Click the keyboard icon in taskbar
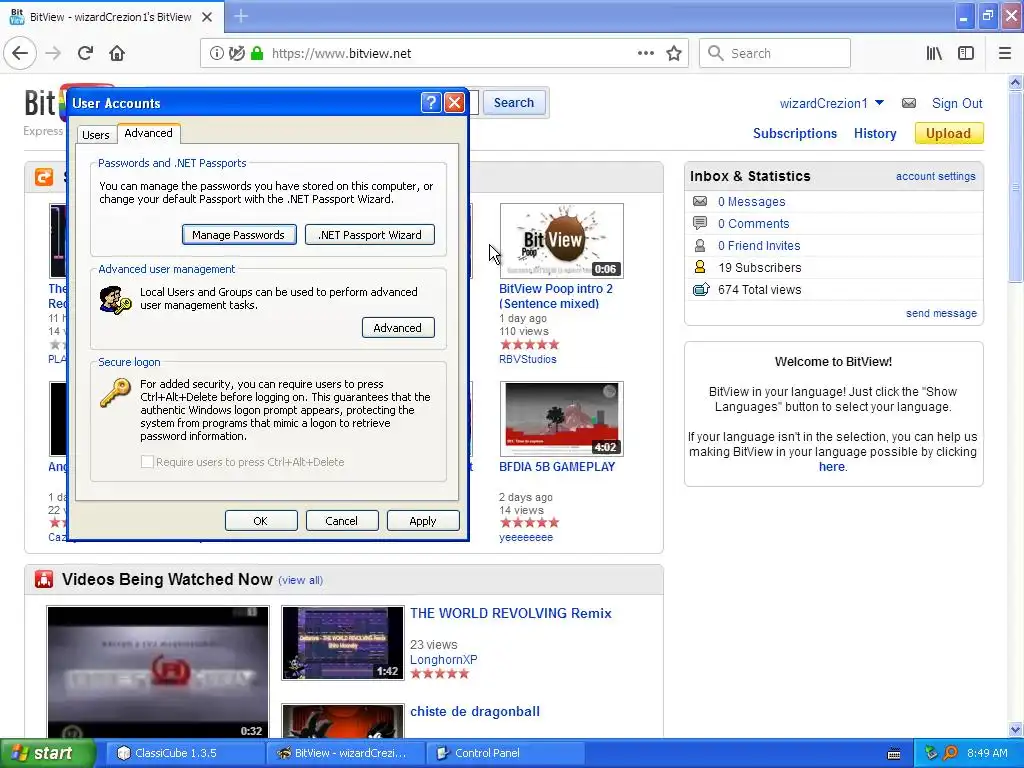1024x768 pixels. [x=894, y=754]
